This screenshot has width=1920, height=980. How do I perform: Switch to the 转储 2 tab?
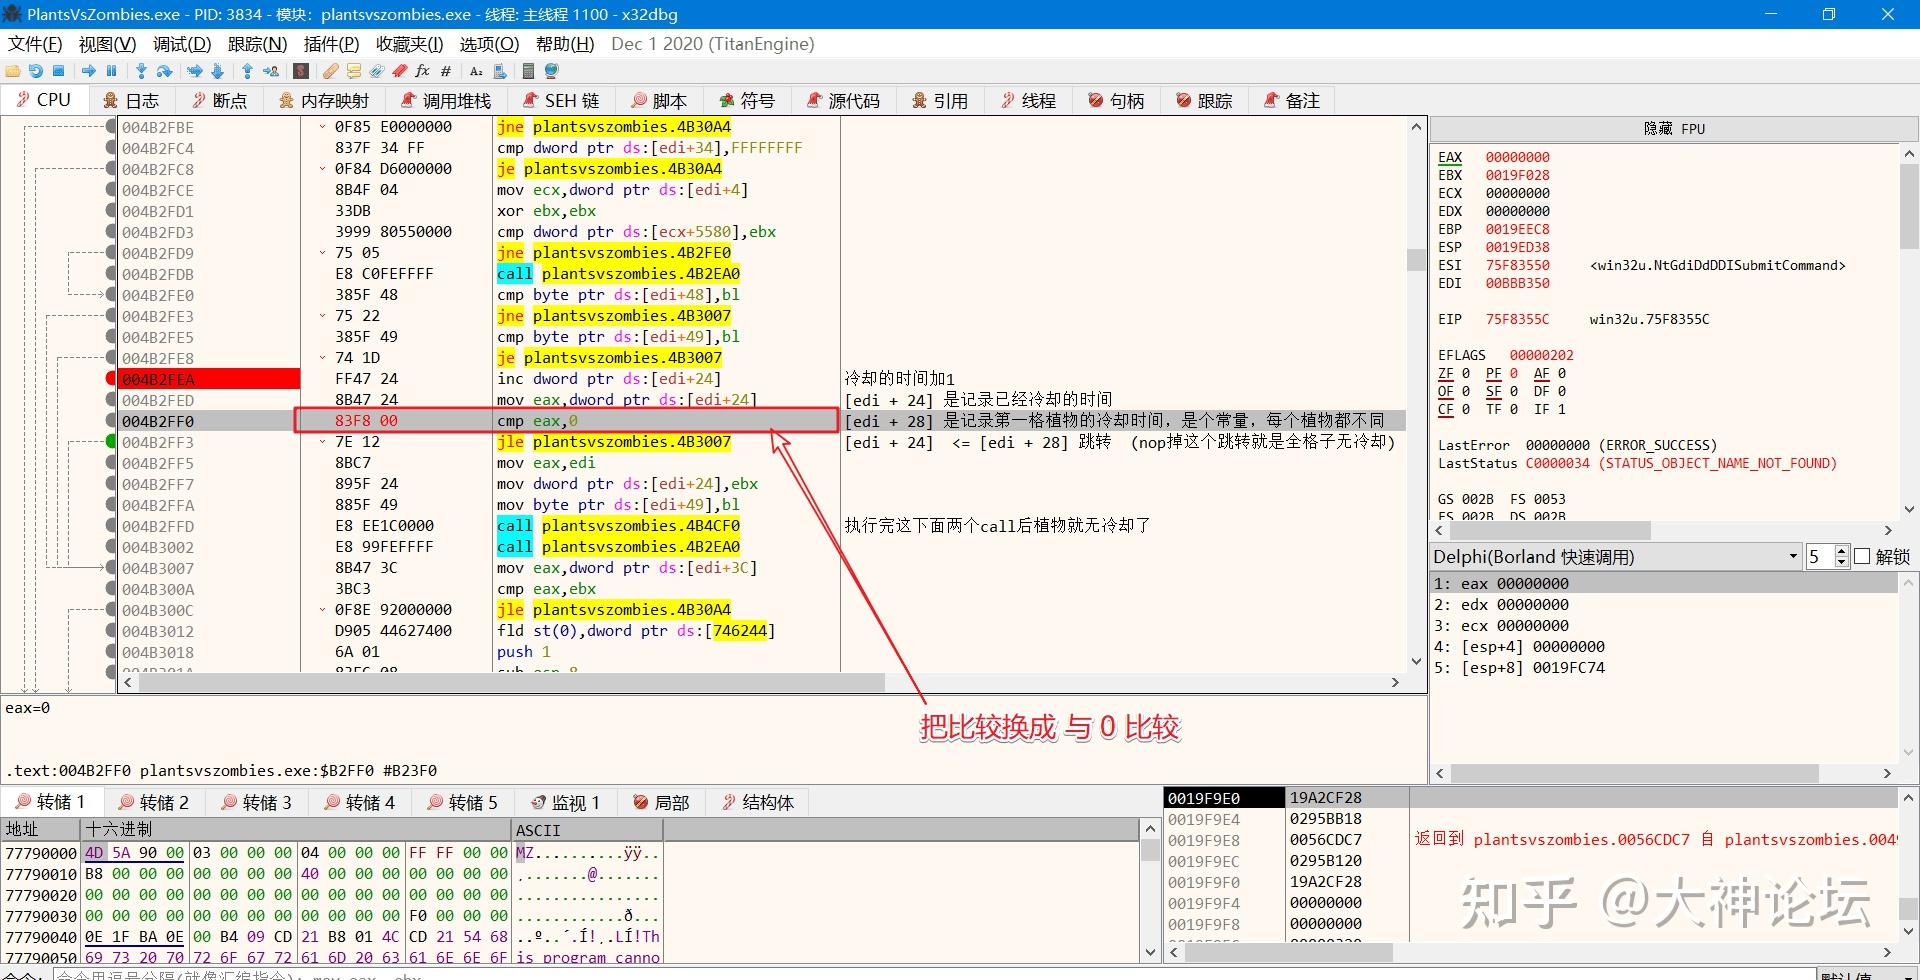click(x=154, y=802)
